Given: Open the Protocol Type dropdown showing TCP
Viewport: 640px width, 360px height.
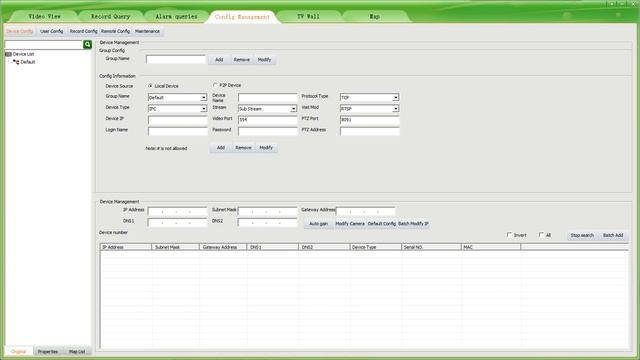Looking at the screenshot, I should (x=369, y=98).
